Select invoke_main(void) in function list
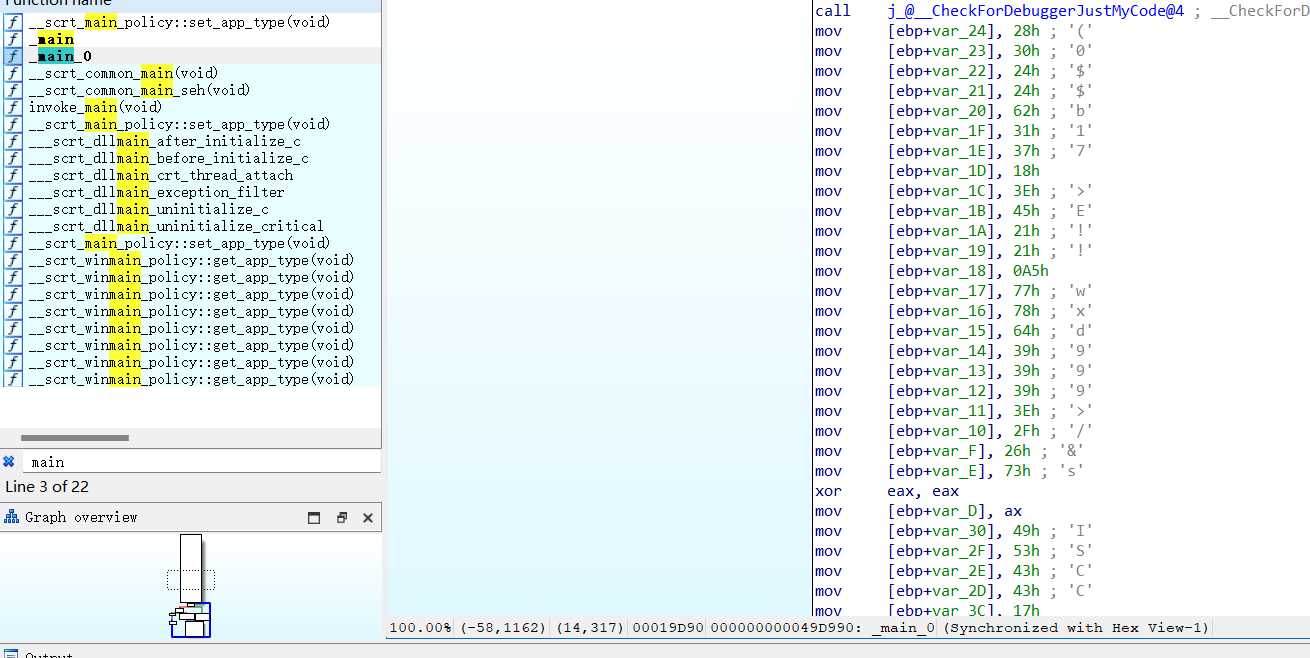Image resolution: width=1310 pixels, height=658 pixels. coord(191,107)
